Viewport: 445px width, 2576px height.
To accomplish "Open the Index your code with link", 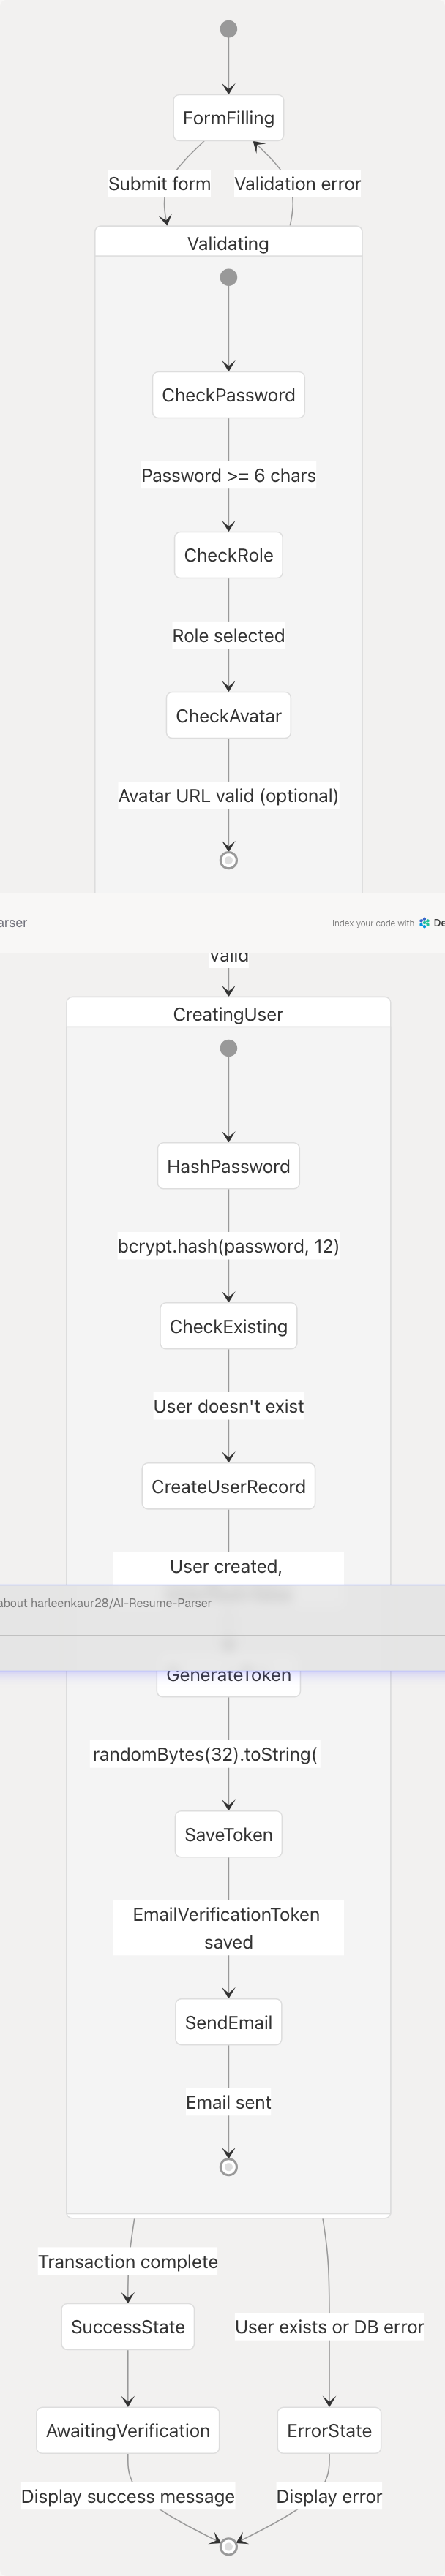I will point(372,923).
